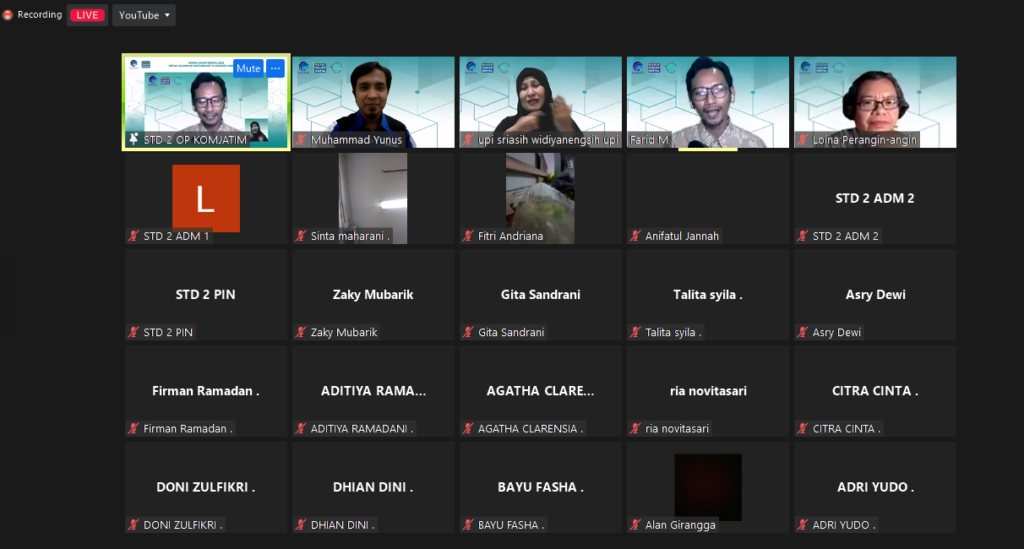Open the YouTube live stream dropdown
Image resolution: width=1024 pixels, height=549 pixels.
145,15
